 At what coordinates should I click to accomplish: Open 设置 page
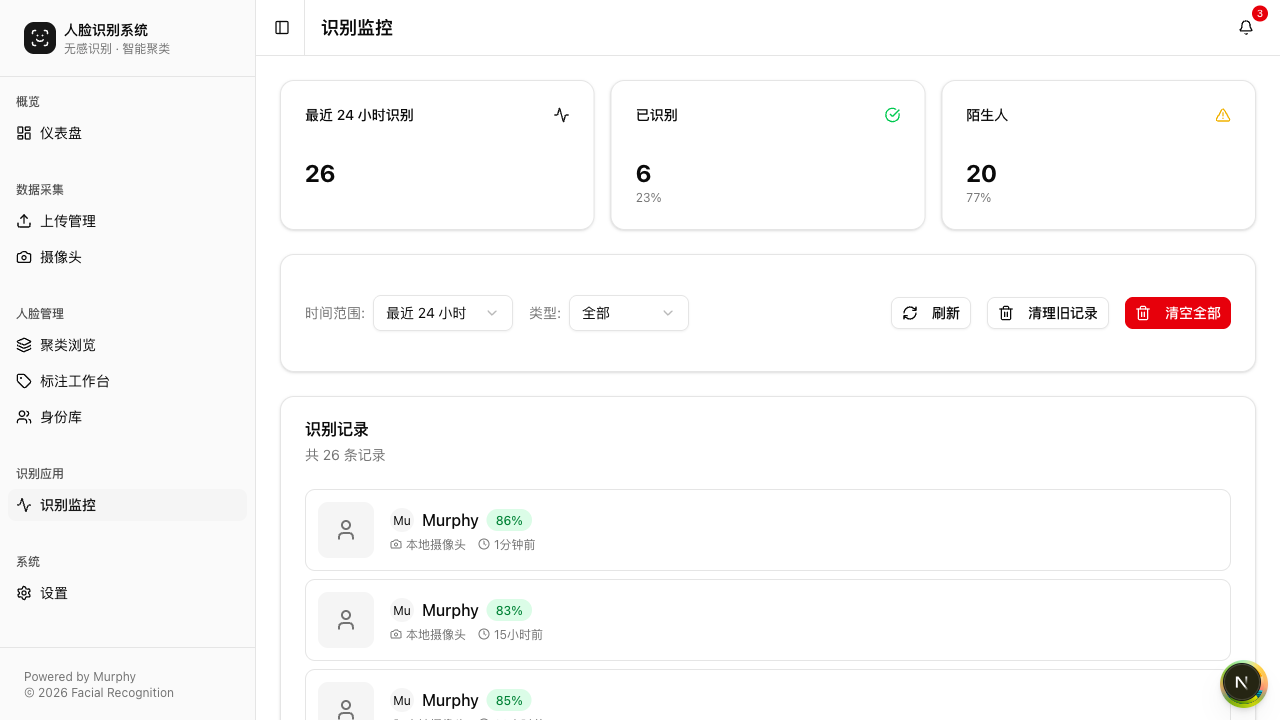(54, 593)
